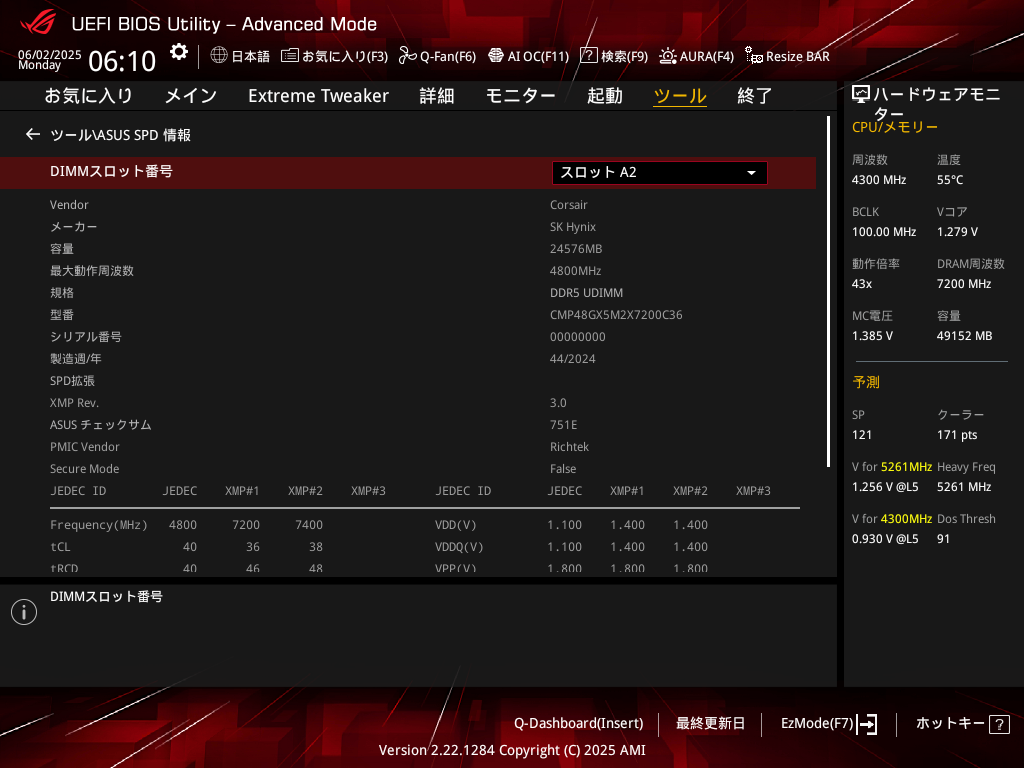1024x768 pixels.
Task: Click 最終更新日 button
Action: pos(710,724)
